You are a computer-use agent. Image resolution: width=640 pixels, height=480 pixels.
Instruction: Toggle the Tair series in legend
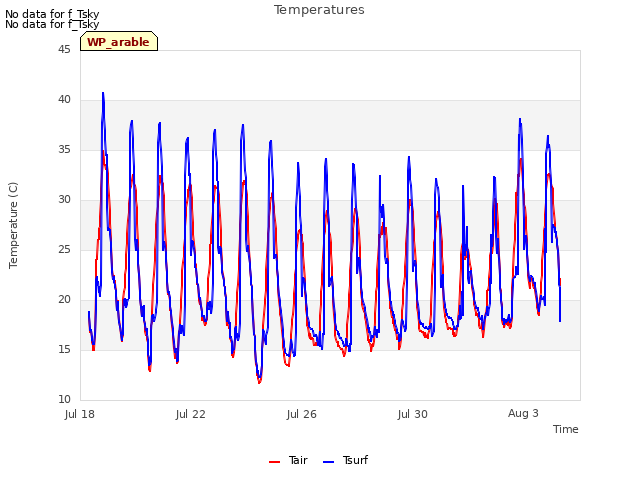[x=288, y=460]
